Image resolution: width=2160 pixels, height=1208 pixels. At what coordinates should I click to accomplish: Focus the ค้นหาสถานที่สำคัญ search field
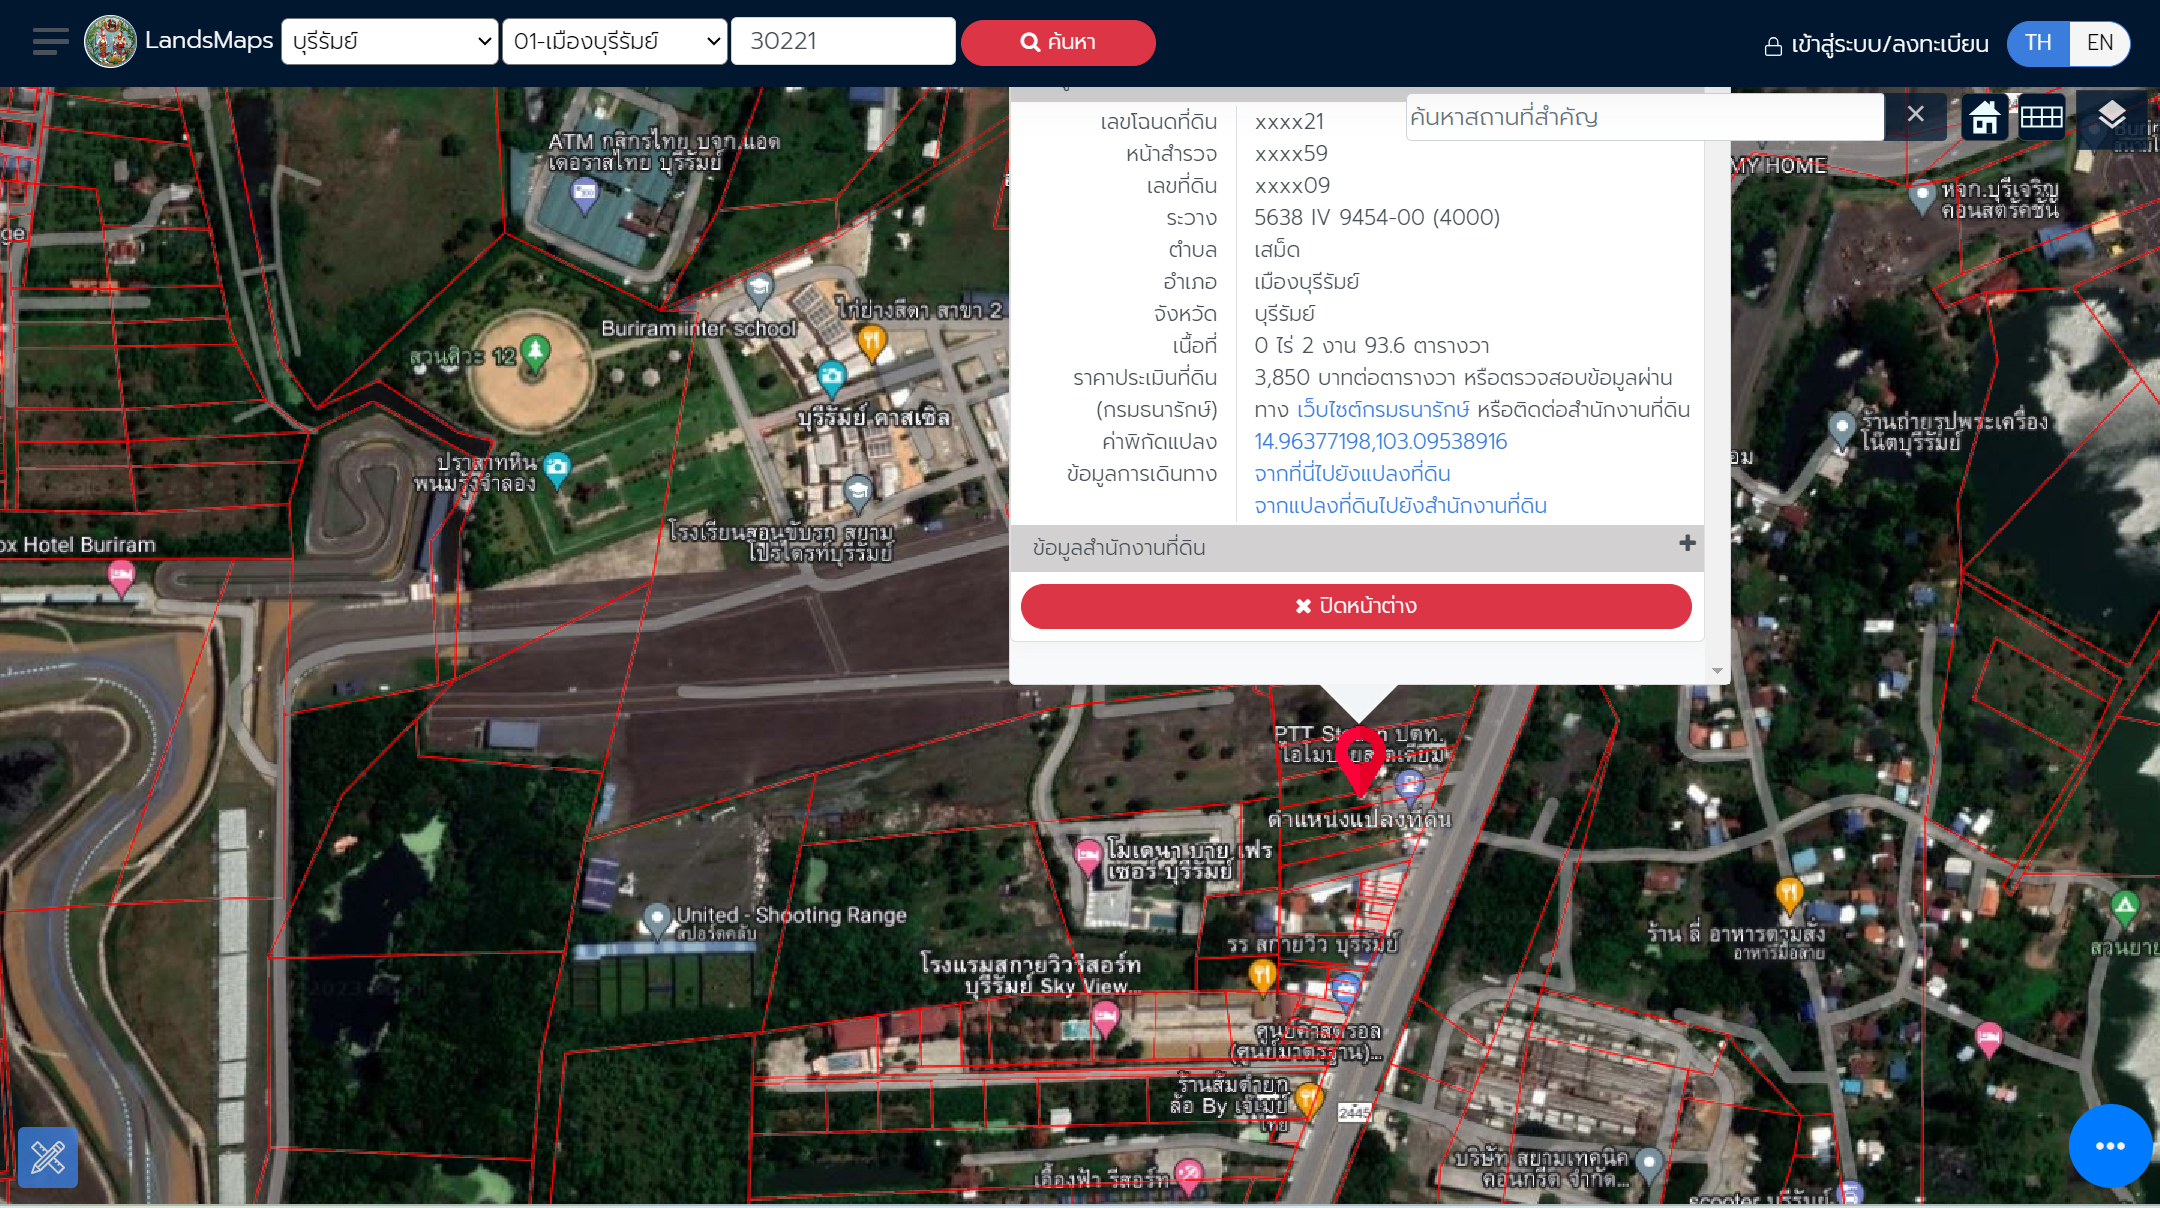(1644, 117)
